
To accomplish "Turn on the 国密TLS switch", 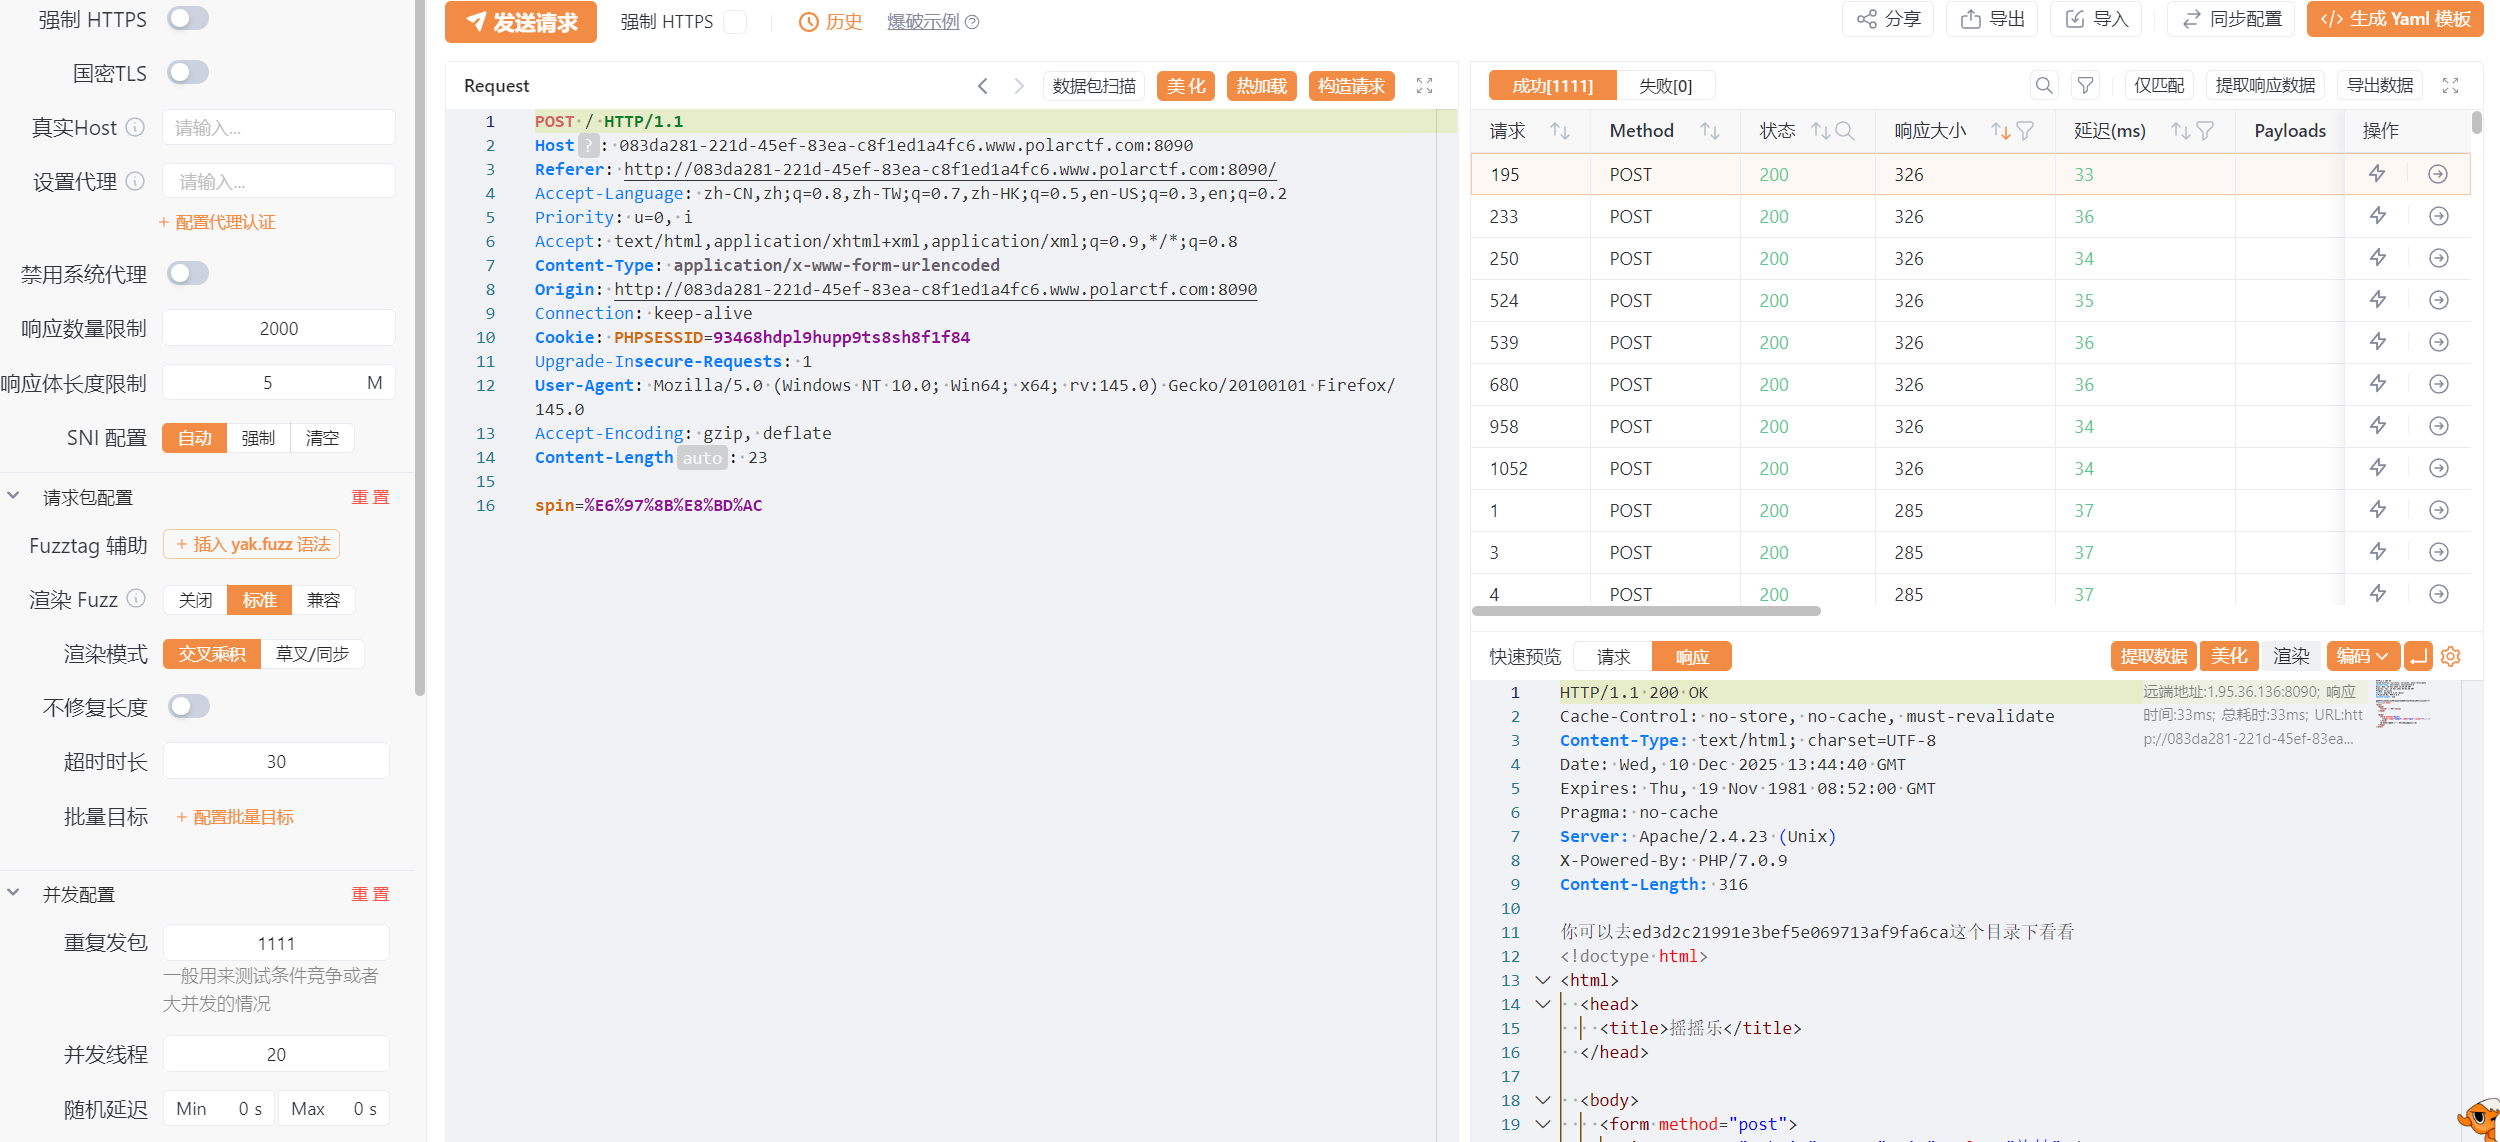I will click(187, 73).
